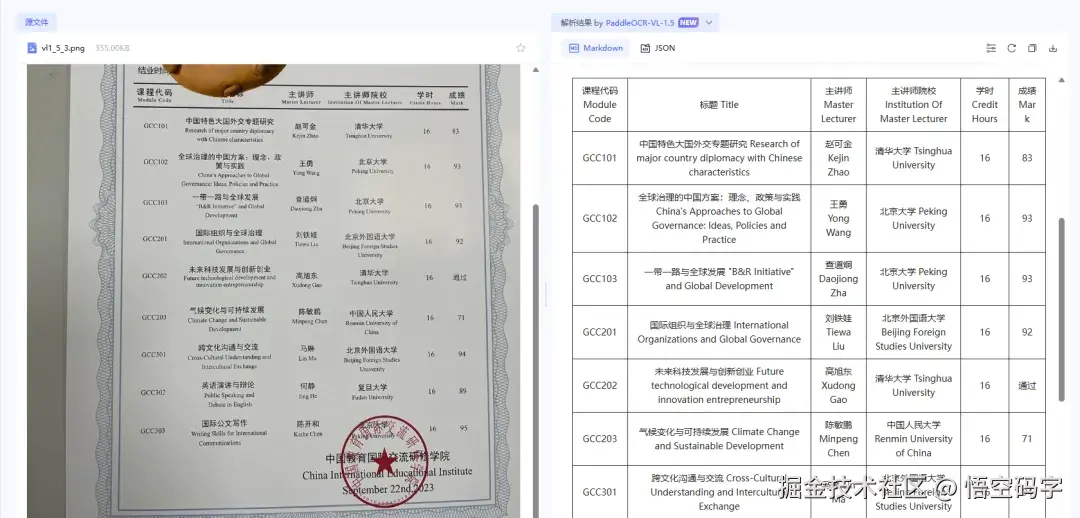1080x518 pixels.
Task: Click the Beijing Foreign Studies University cell in GCC201 row
Action: 913,332
